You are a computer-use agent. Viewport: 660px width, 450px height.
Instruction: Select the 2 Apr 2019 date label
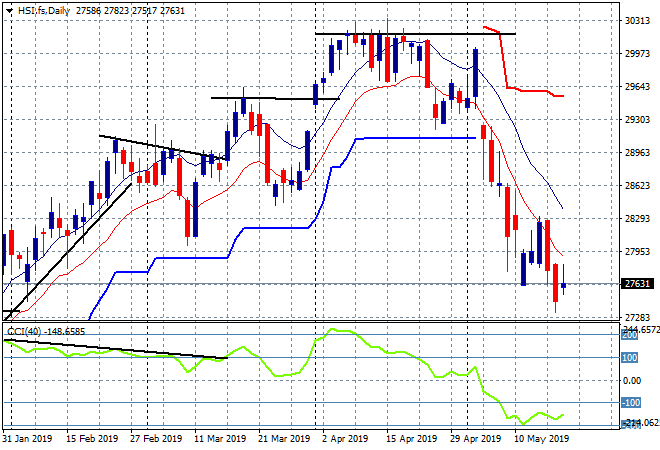click(x=345, y=439)
